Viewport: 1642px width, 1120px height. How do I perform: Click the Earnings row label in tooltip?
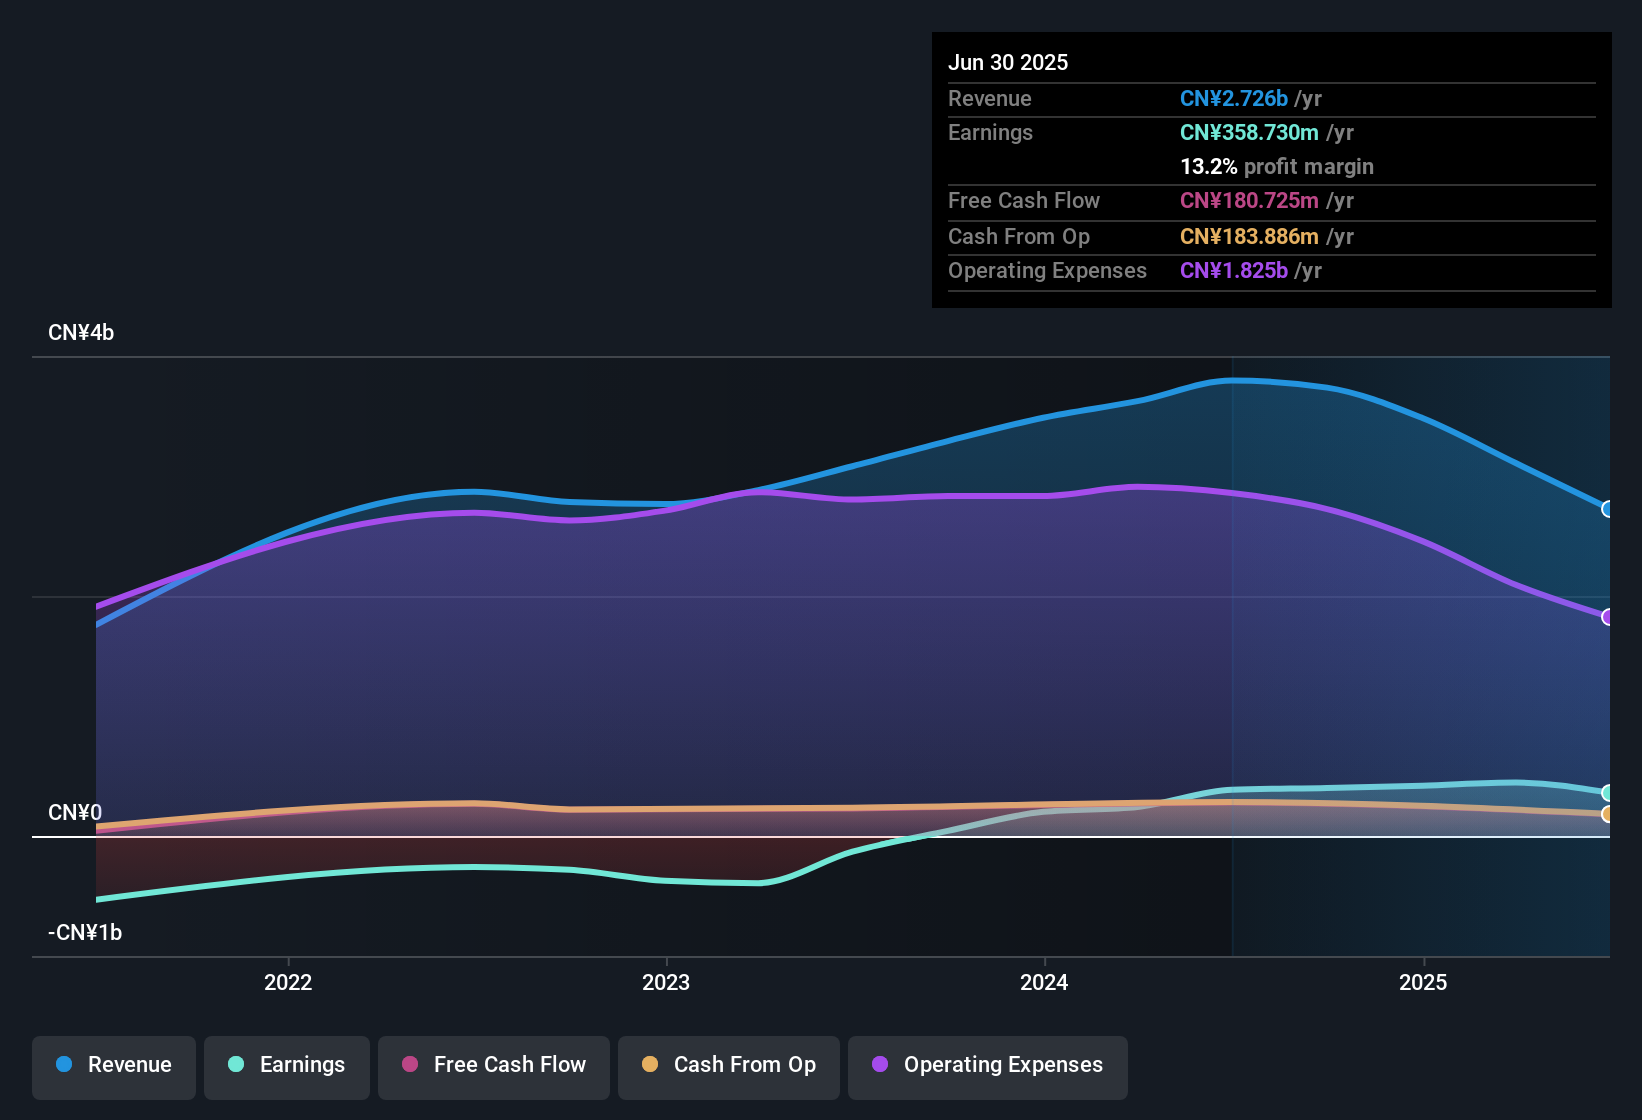point(990,133)
